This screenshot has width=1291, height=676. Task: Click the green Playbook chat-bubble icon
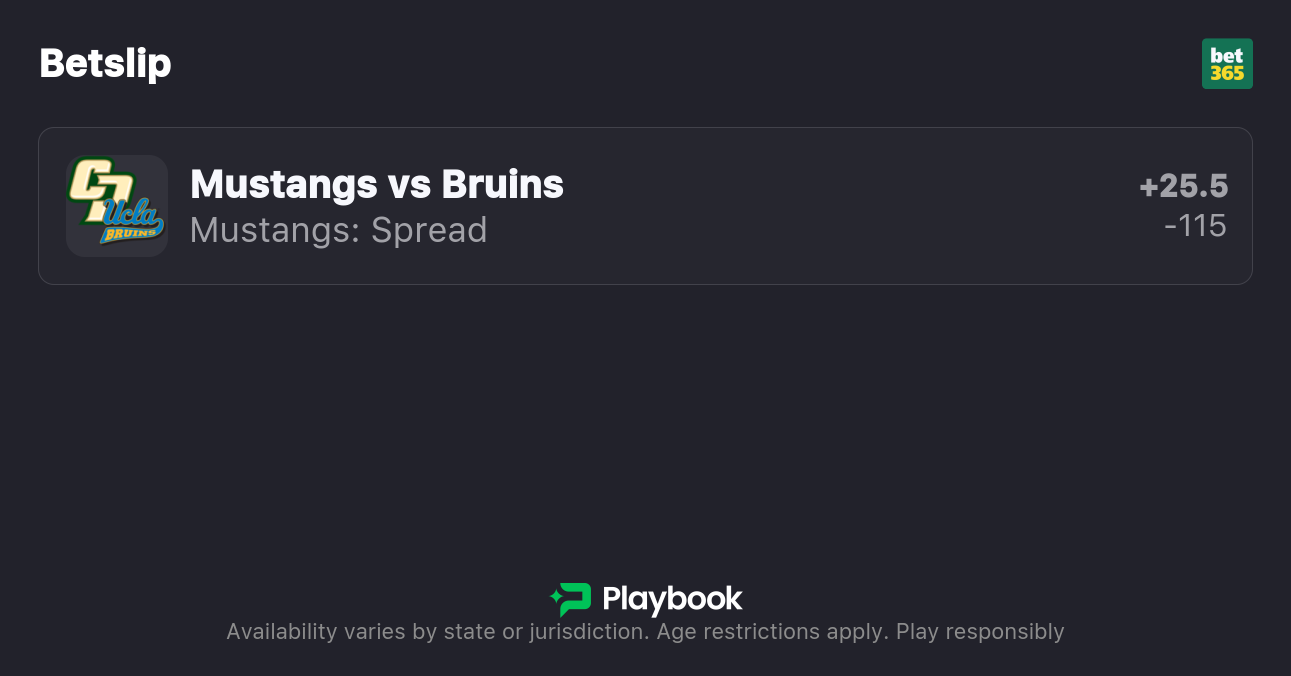[x=573, y=599]
